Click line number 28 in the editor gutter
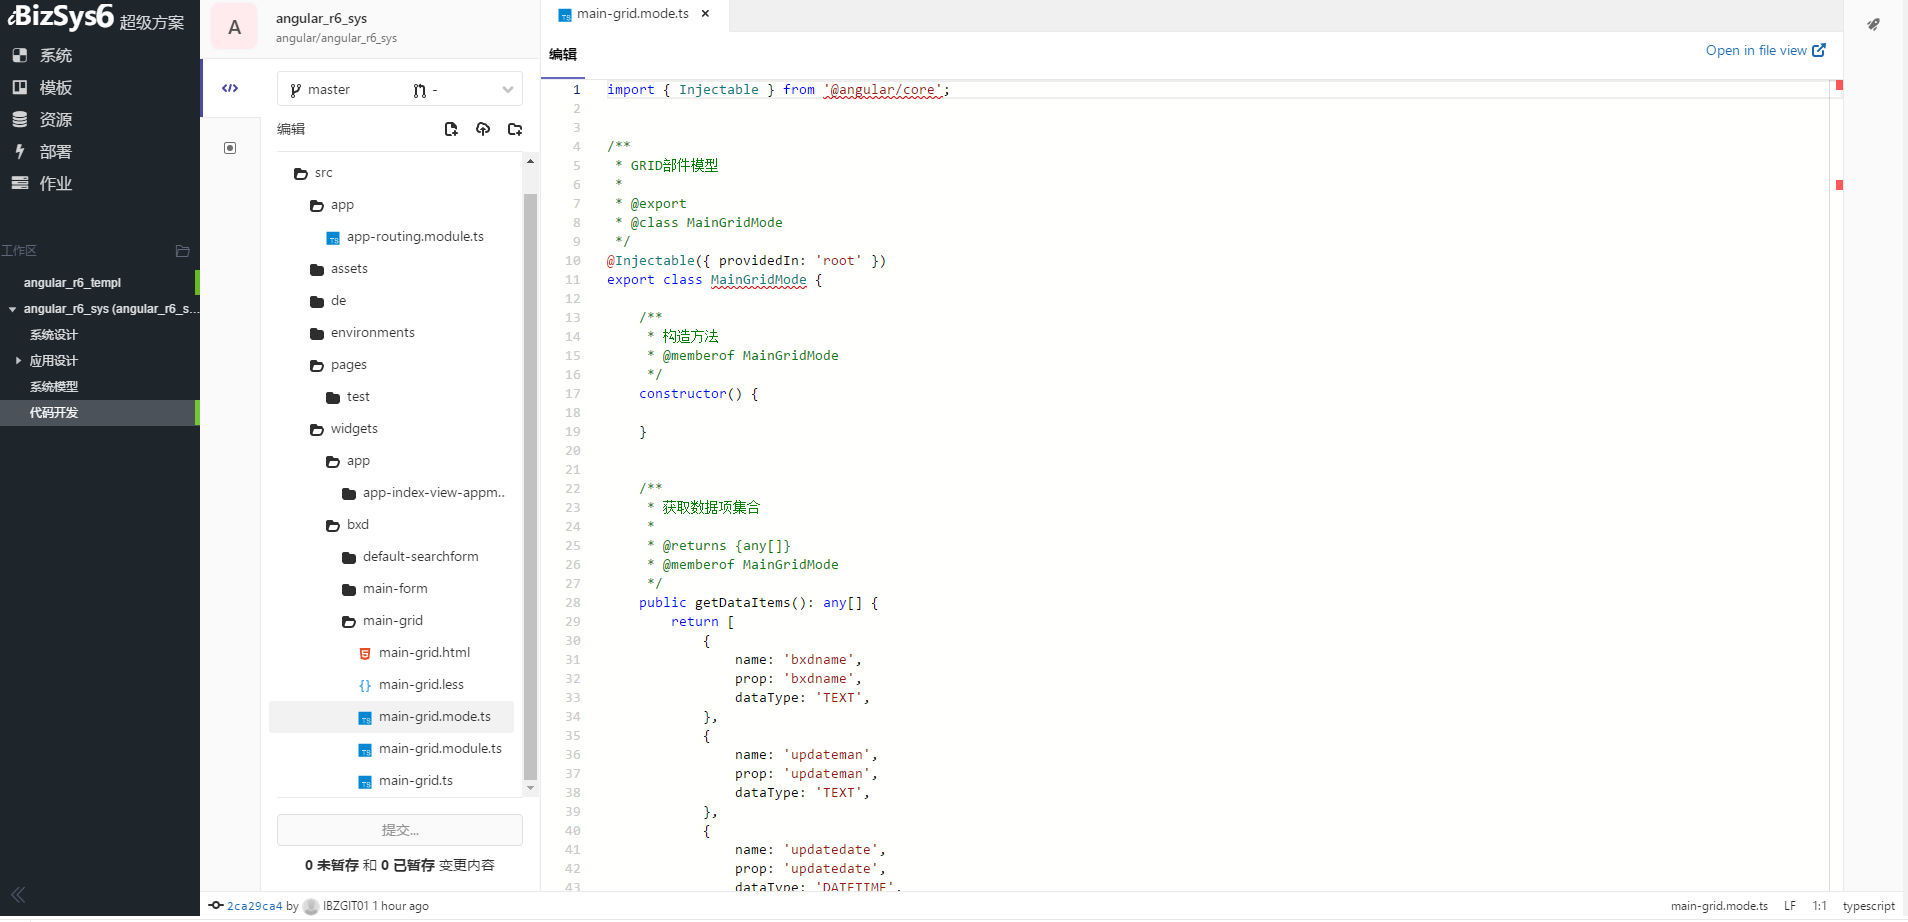The width and height of the screenshot is (1908, 922). click(572, 603)
